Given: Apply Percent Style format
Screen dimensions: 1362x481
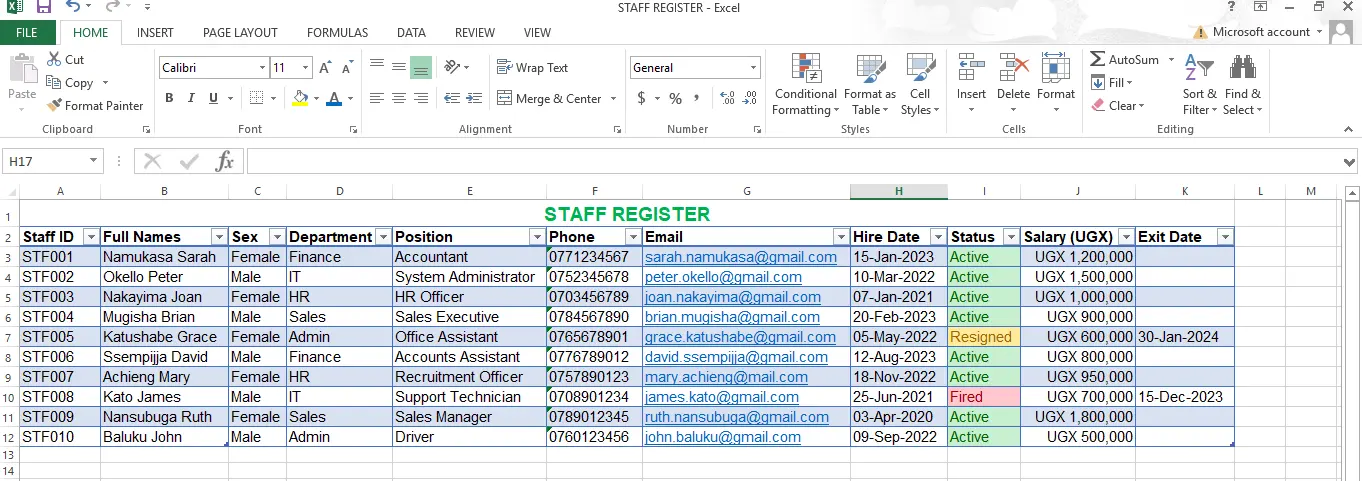Looking at the screenshot, I should click(x=675, y=98).
